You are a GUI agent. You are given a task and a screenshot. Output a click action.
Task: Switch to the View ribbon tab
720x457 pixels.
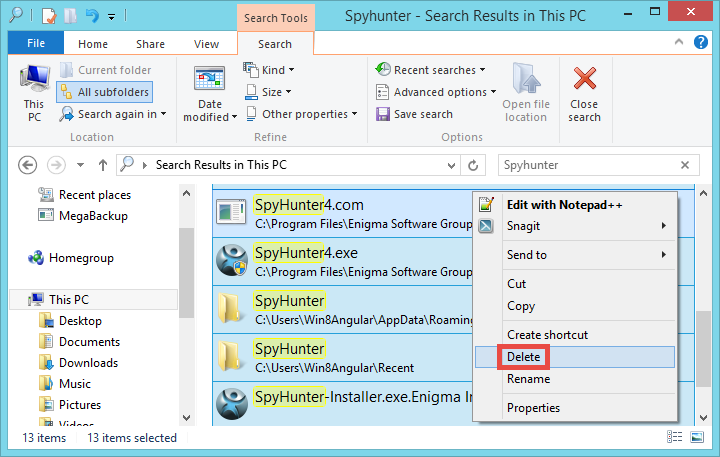click(206, 44)
